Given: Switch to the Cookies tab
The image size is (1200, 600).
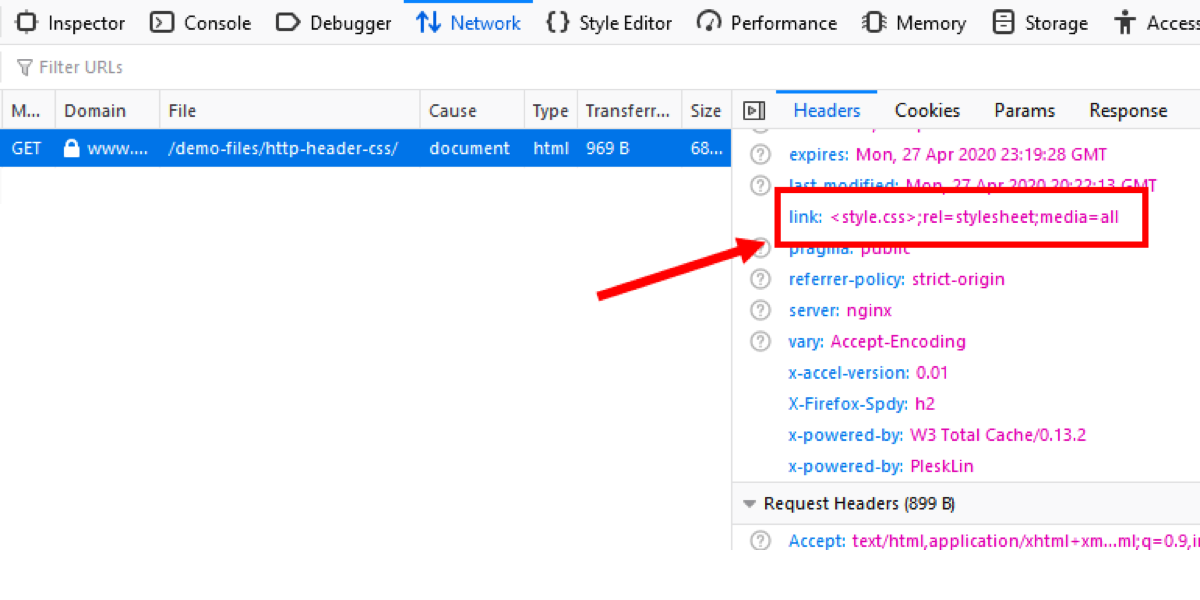Looking at the screenshot, I should point(927,111).
